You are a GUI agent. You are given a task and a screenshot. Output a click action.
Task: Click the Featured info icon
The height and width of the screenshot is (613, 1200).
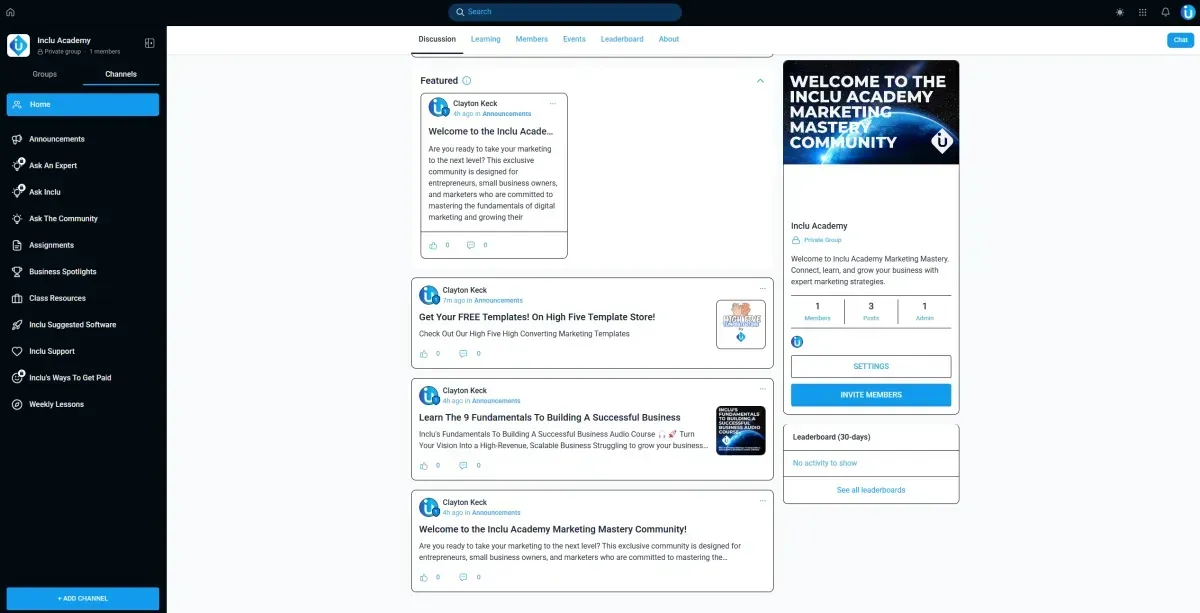(467, 81)
